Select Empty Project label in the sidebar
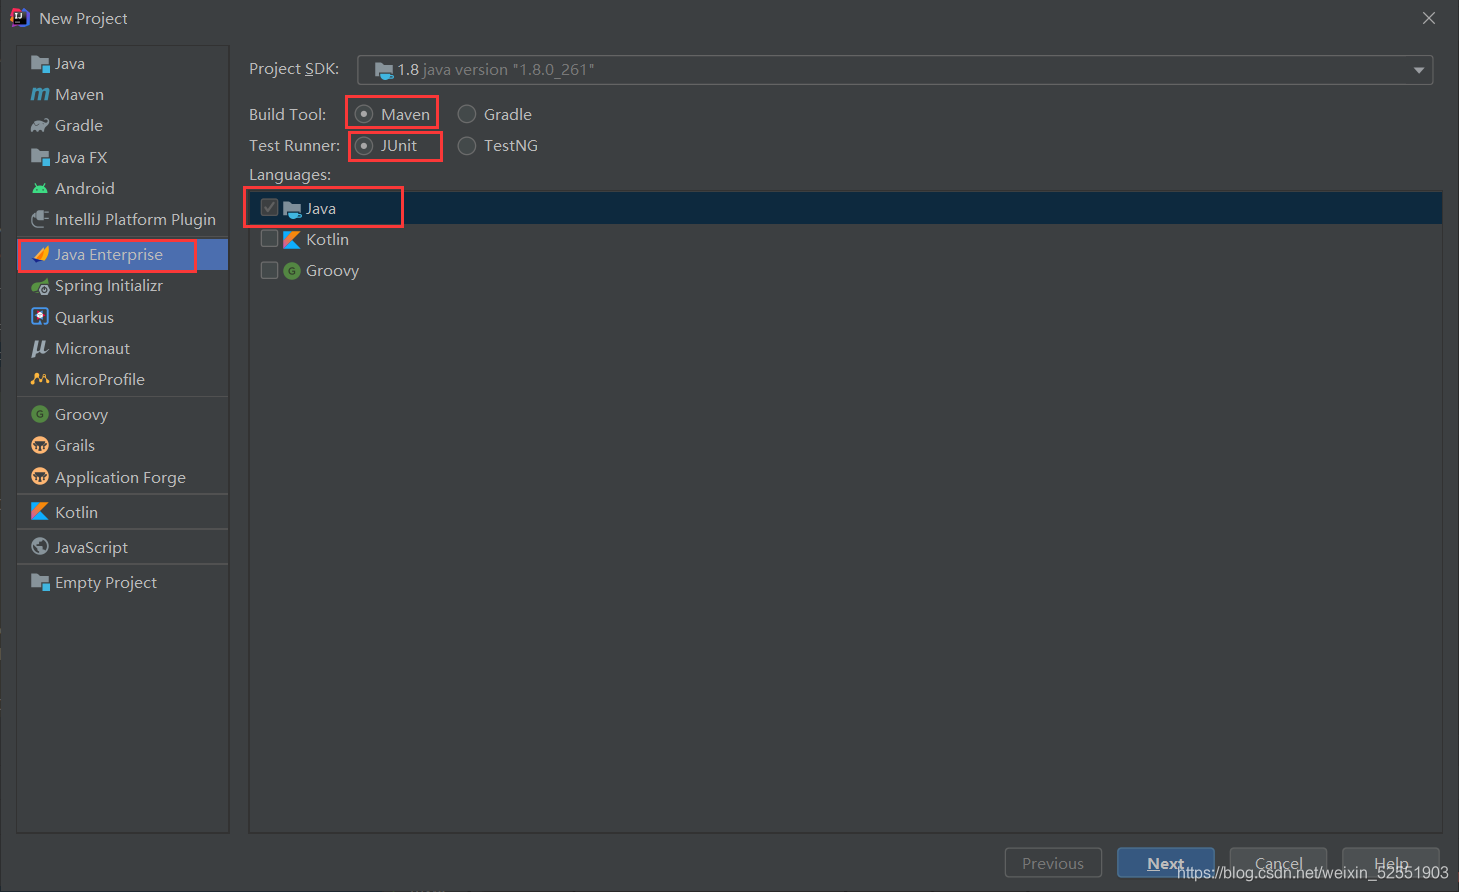This screenshot has width=1459, height=892. [106, 582]
